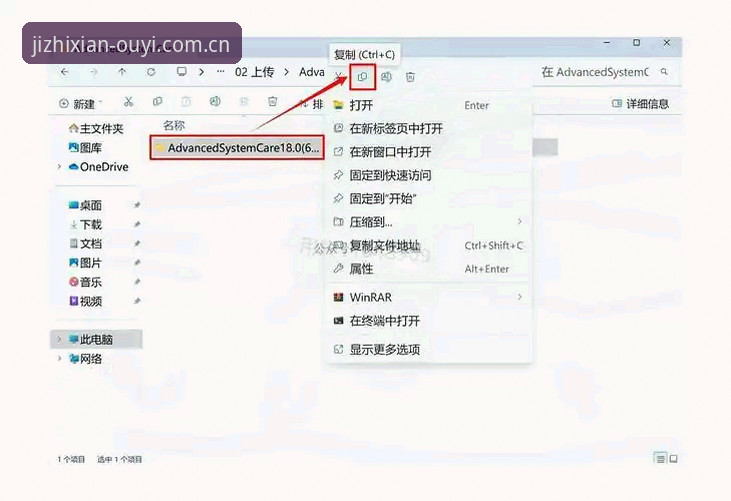Click the Delete trash icon in toolbar
The width and height of the screenshot is (731, 501).
click(x=273, y=102)
